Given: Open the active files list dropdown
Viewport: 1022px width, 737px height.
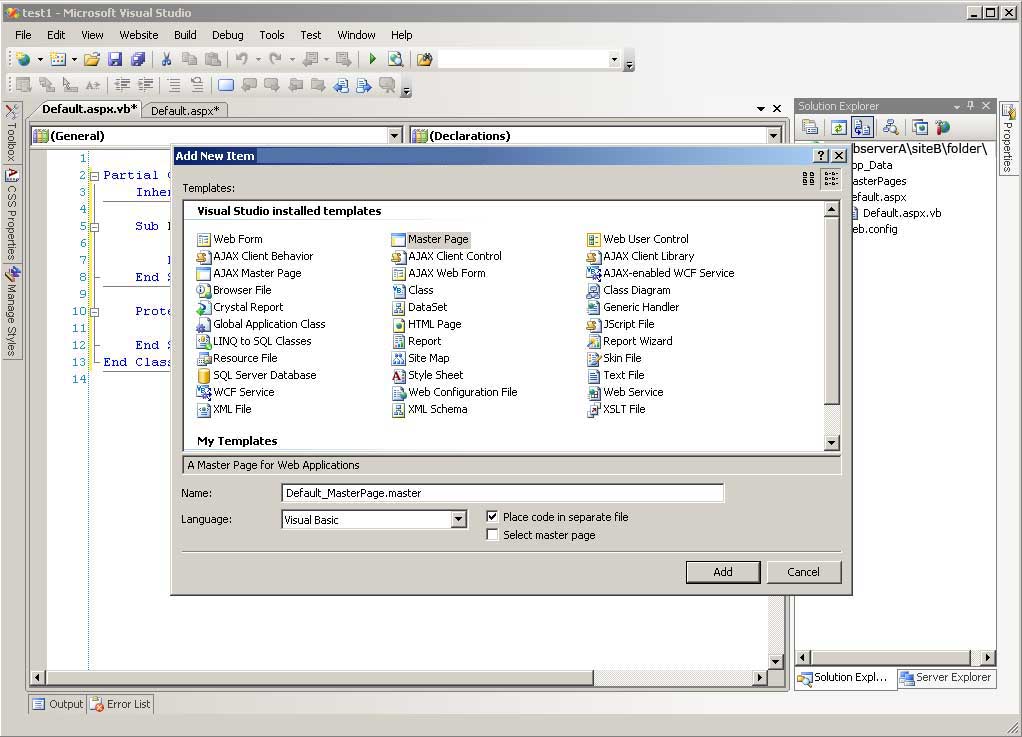Looking at the screenshot, I should (761, 109).
